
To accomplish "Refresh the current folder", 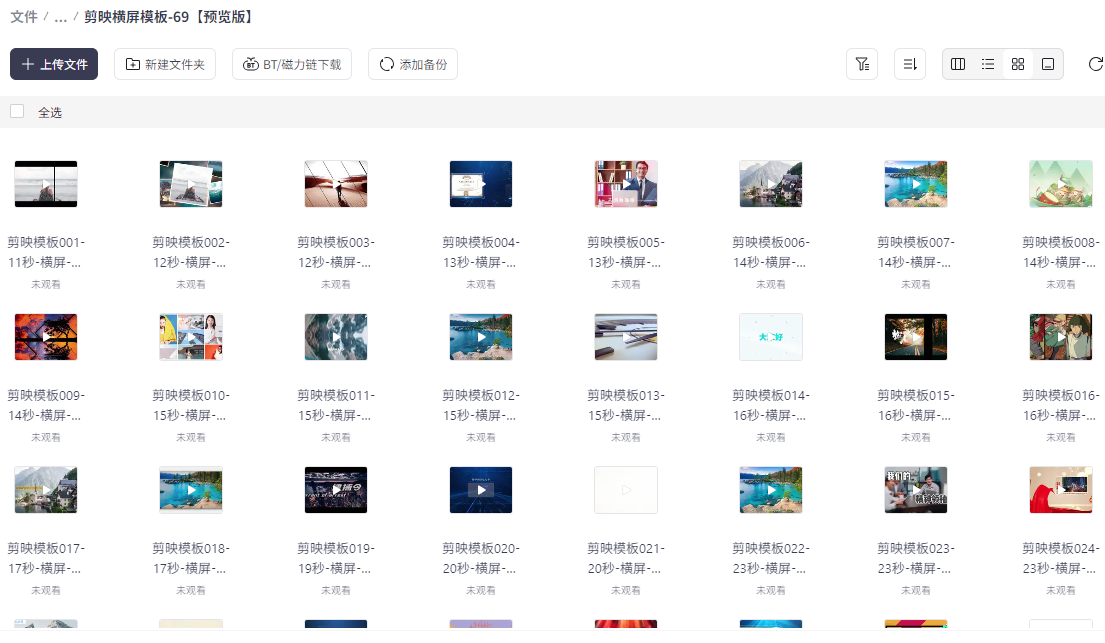I will [1095, 63].
